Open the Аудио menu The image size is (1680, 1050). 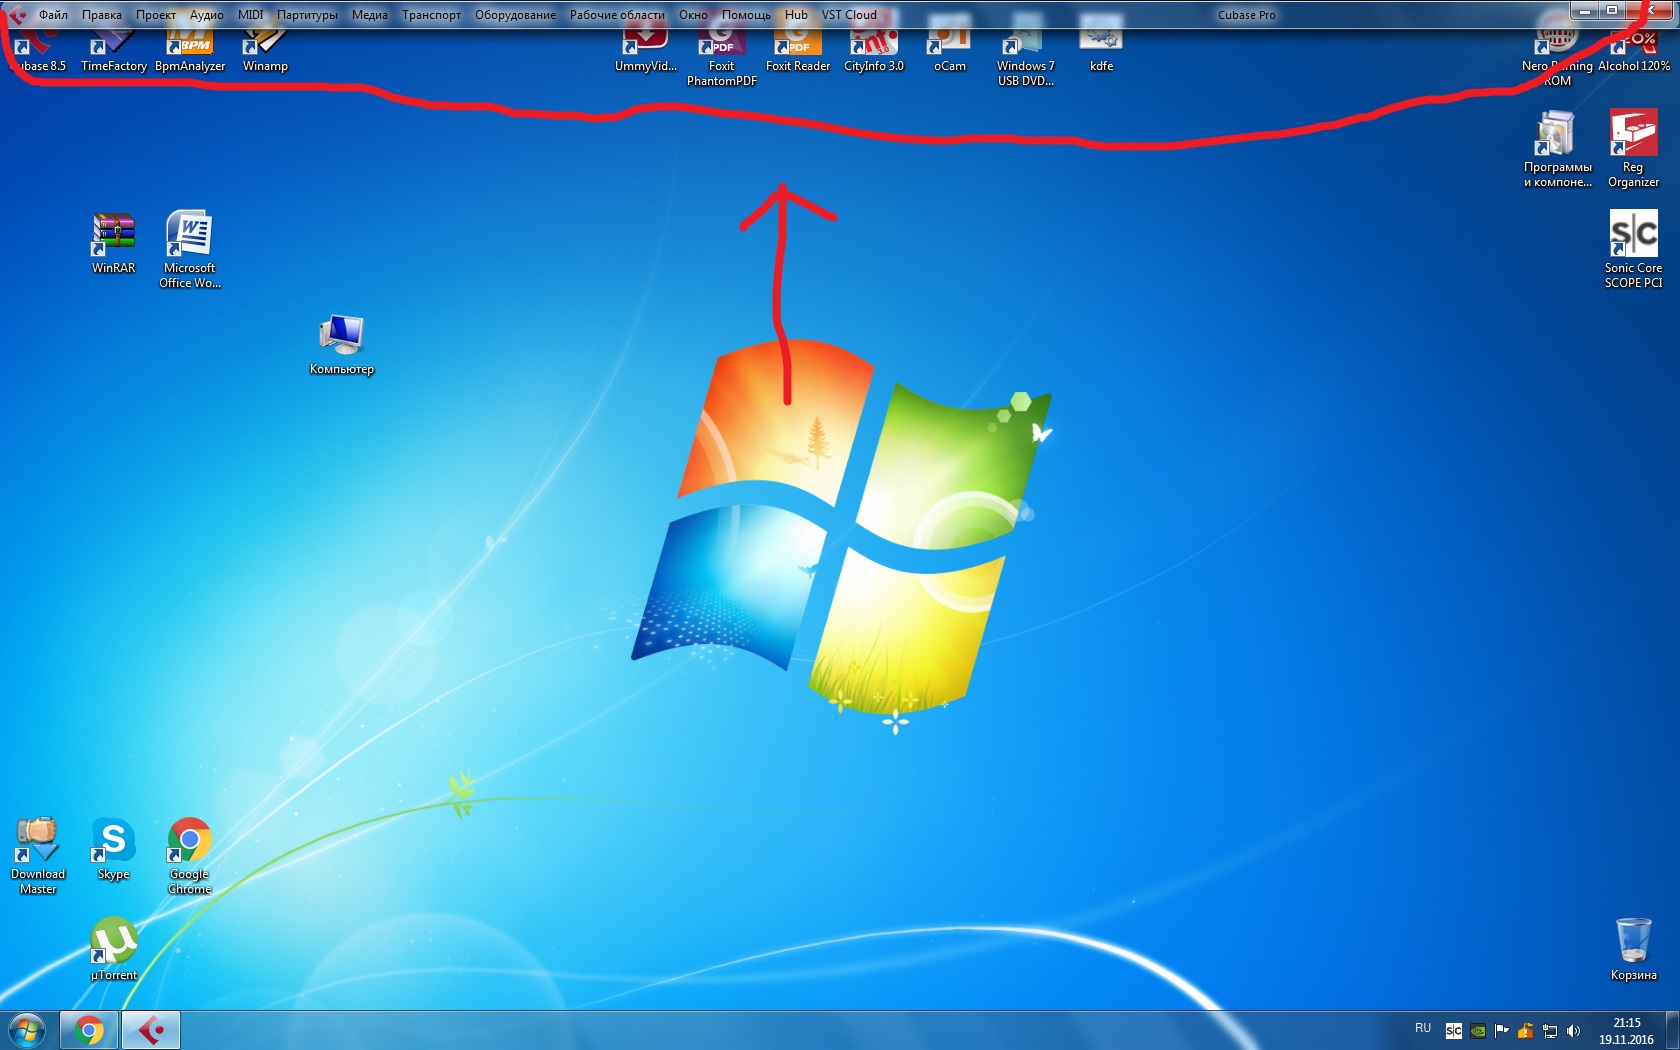[207, 15]
